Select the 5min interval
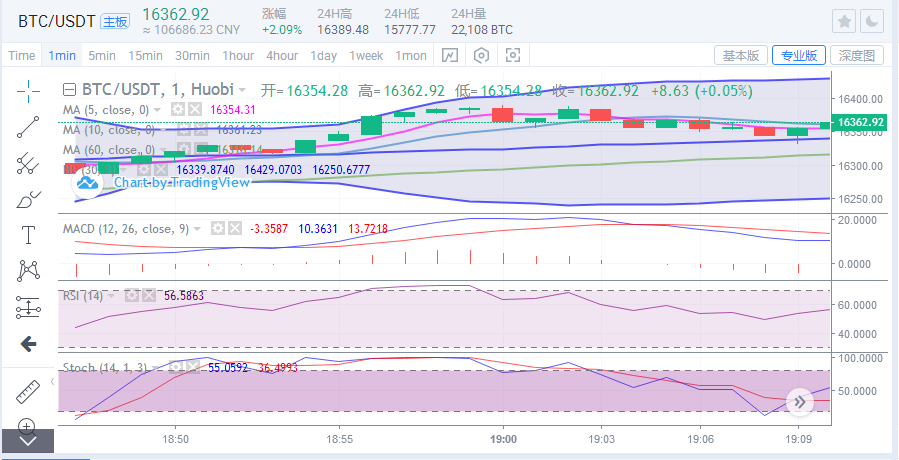Image resolution: width=899 pixels, height=460 pixels. pos(102,56)
